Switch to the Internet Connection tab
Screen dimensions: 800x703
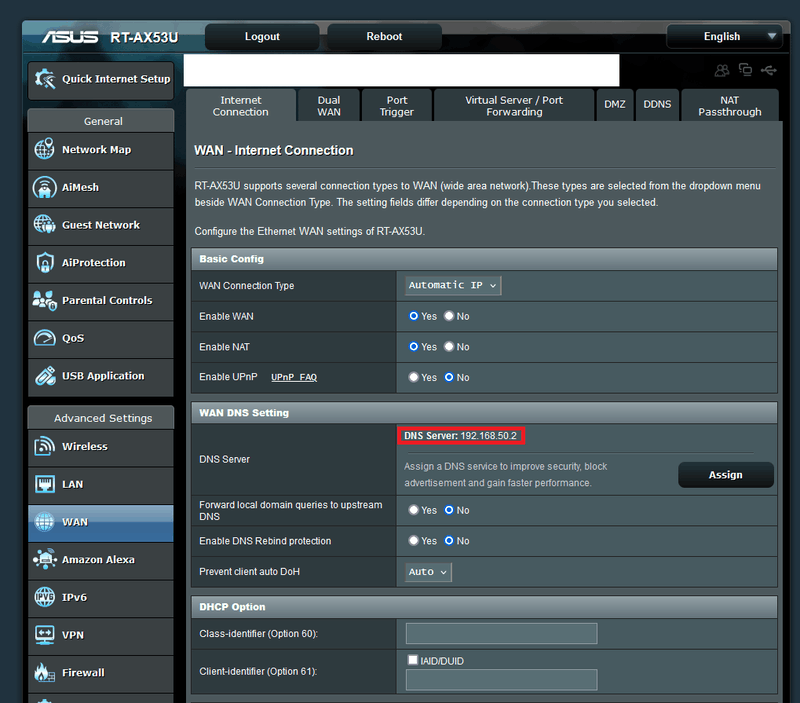point(241,106)
